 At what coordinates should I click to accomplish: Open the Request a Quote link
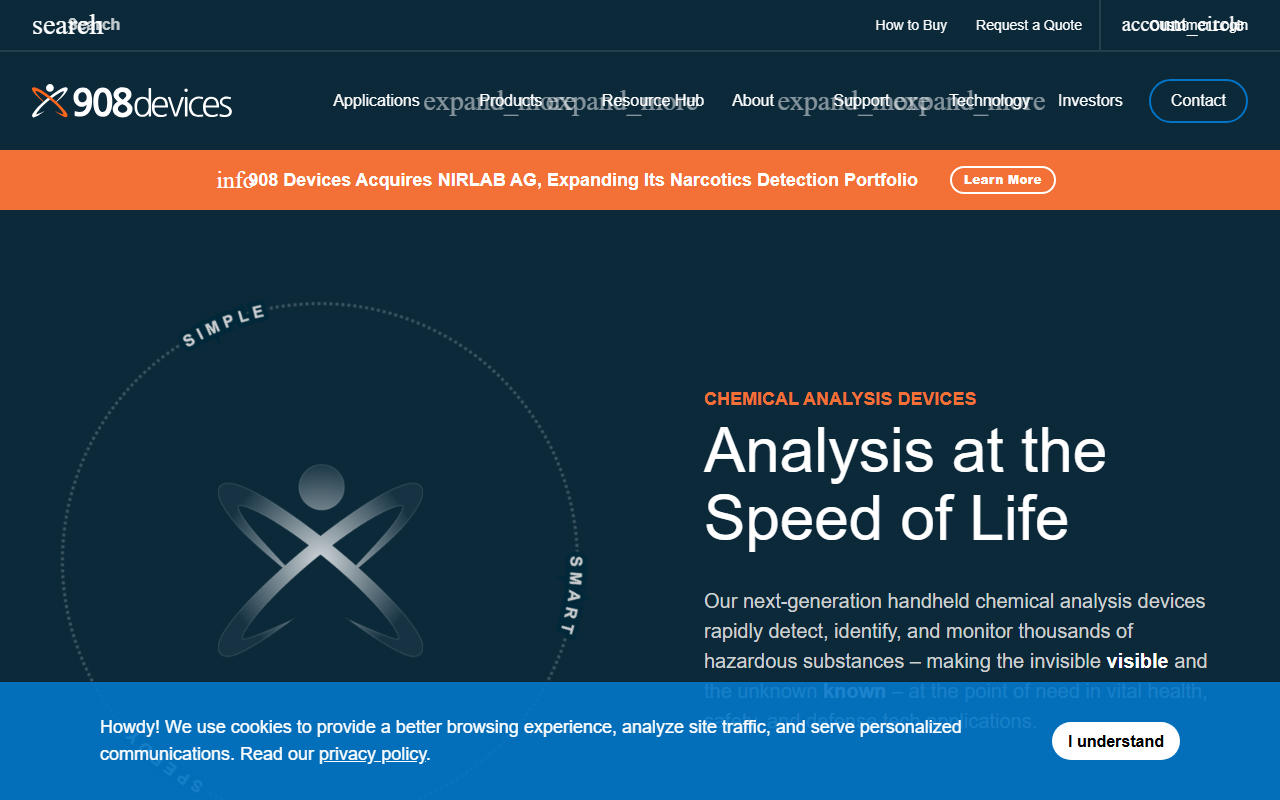point(1029,25)
